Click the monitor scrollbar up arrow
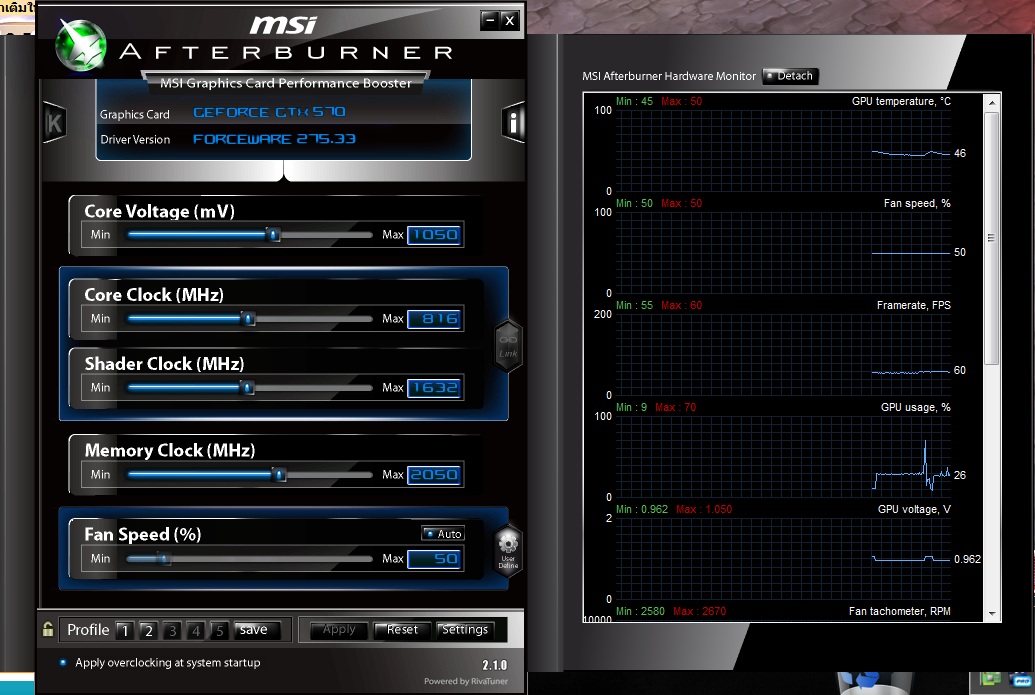The height and width of the screenshot is (695, 1035). 991,103
